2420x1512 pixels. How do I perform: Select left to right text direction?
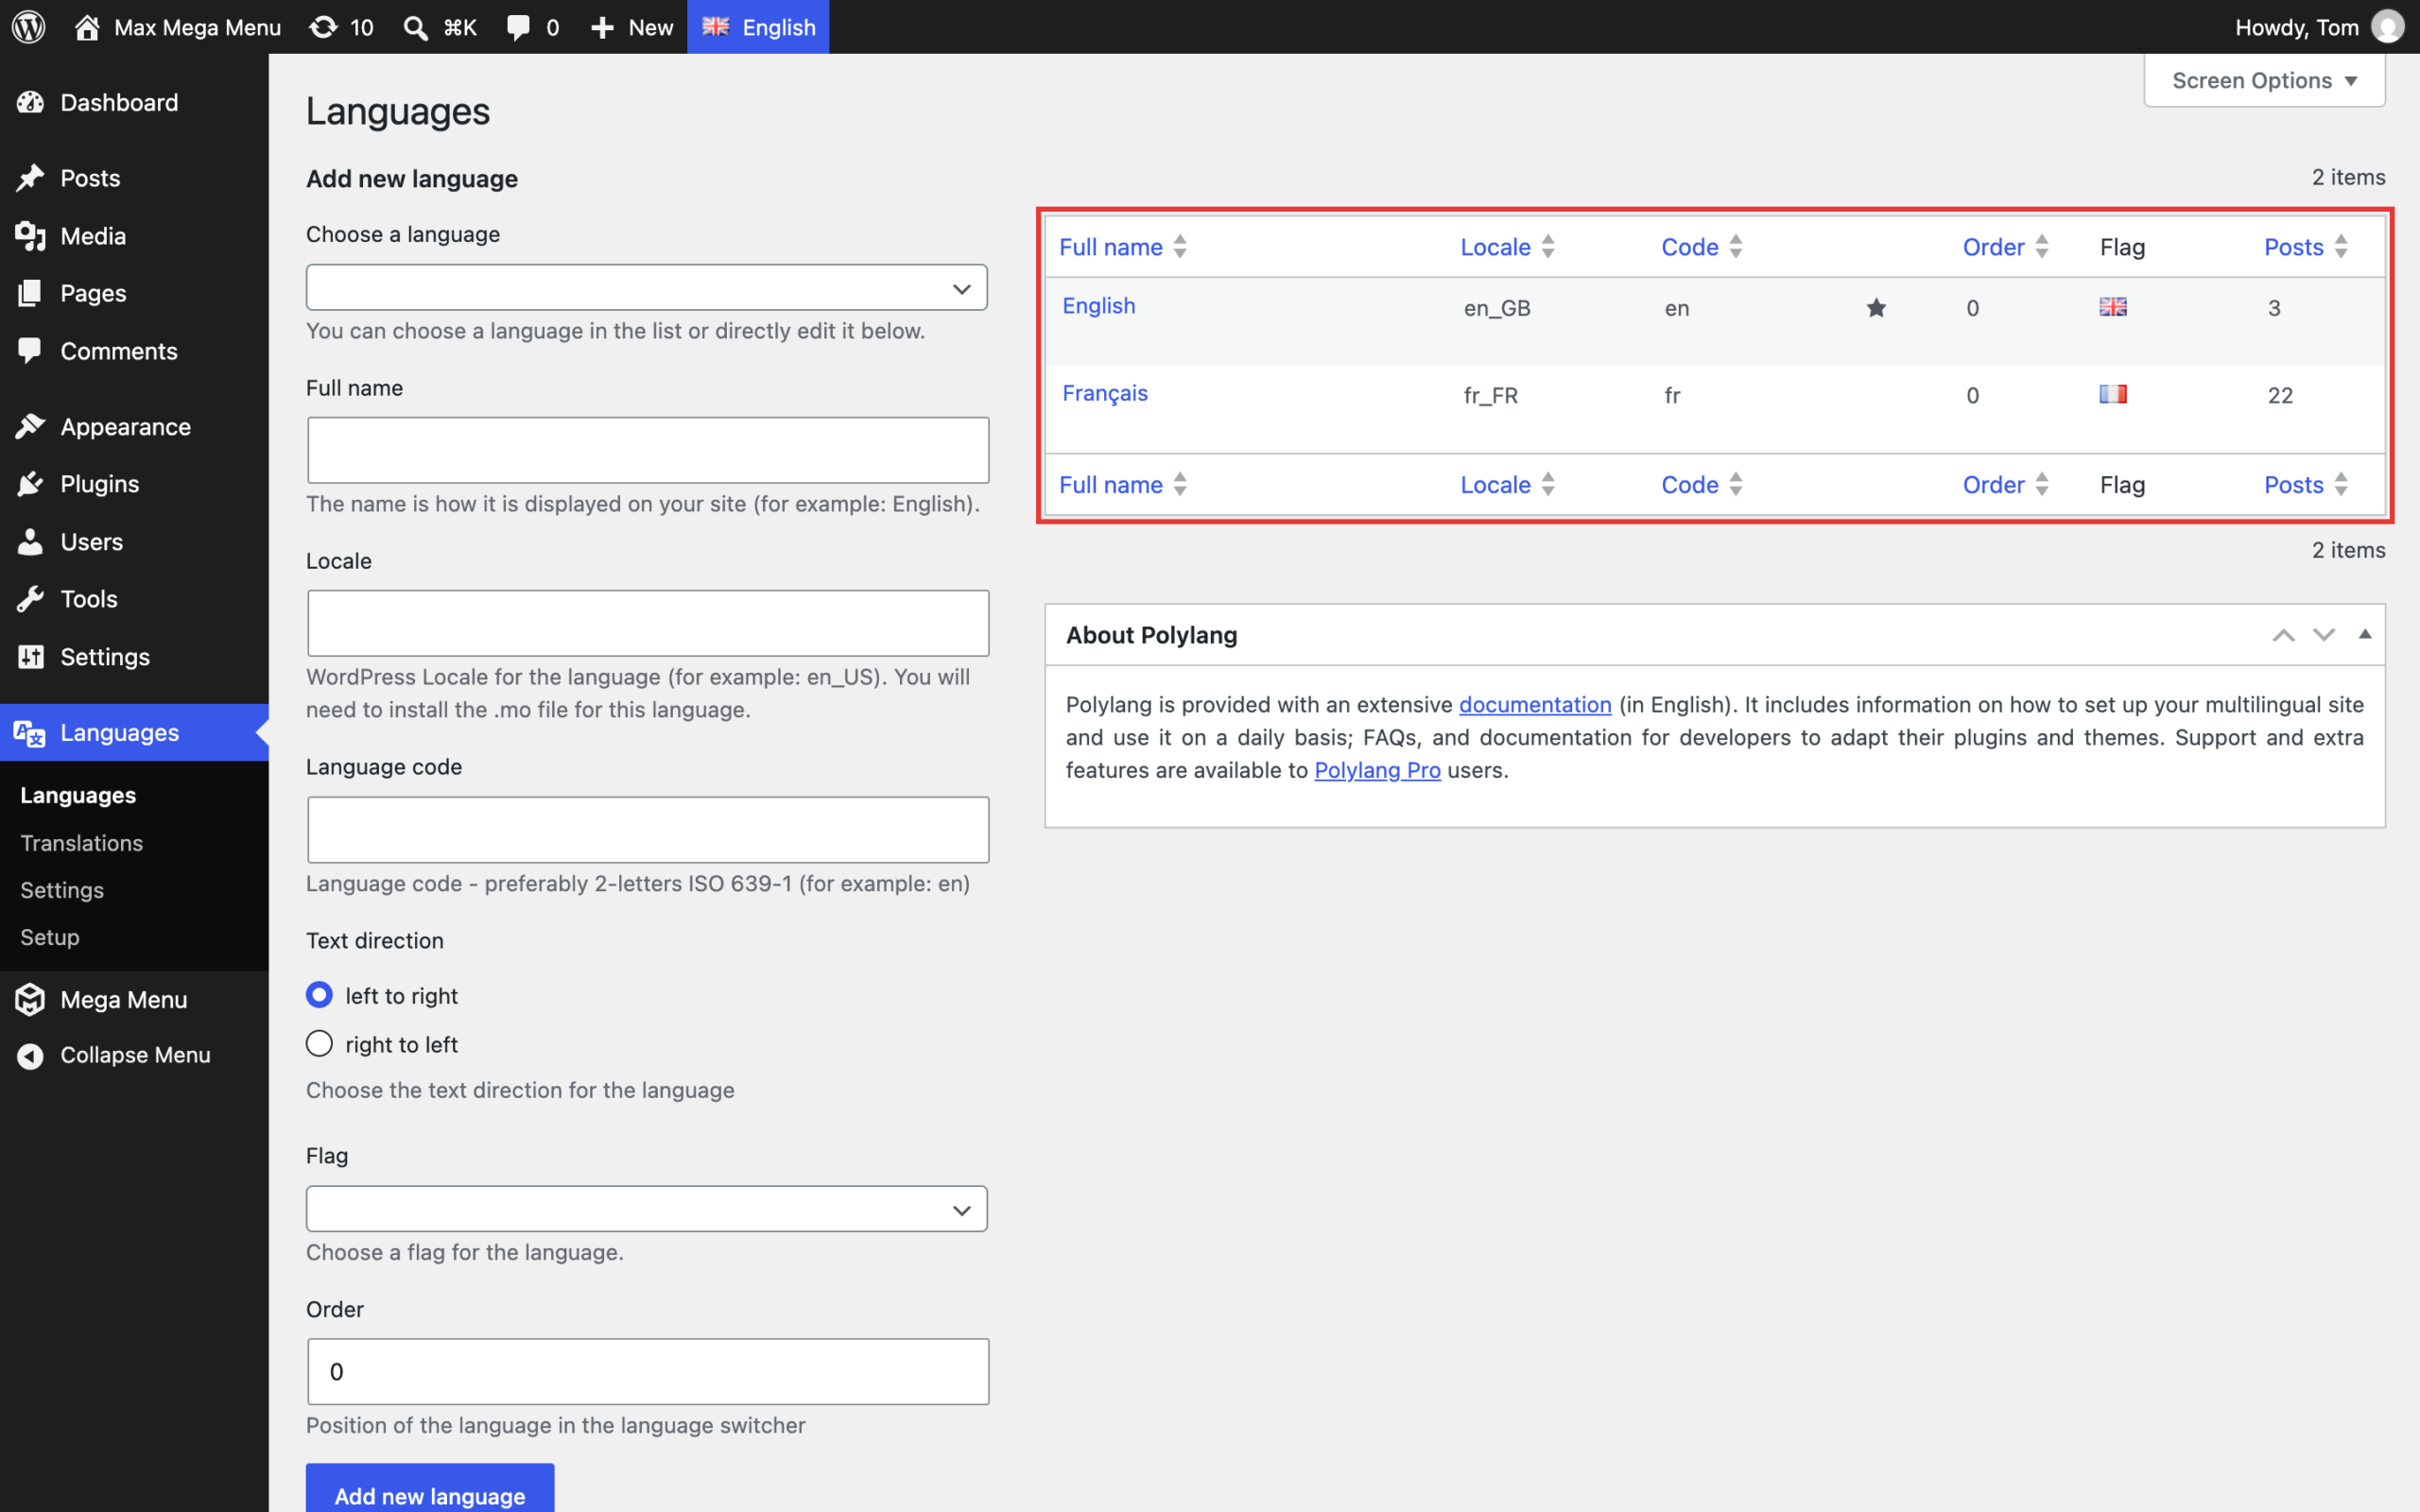(x=319, y=995)
